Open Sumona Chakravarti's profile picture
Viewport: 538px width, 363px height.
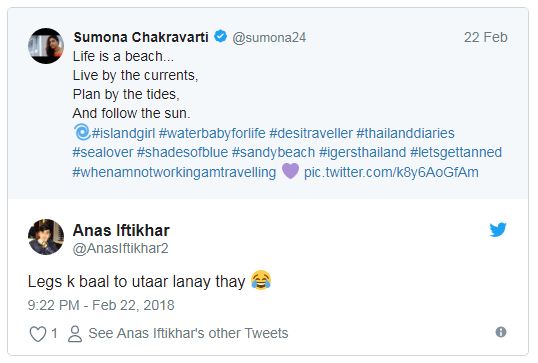(x=46, y=46)
